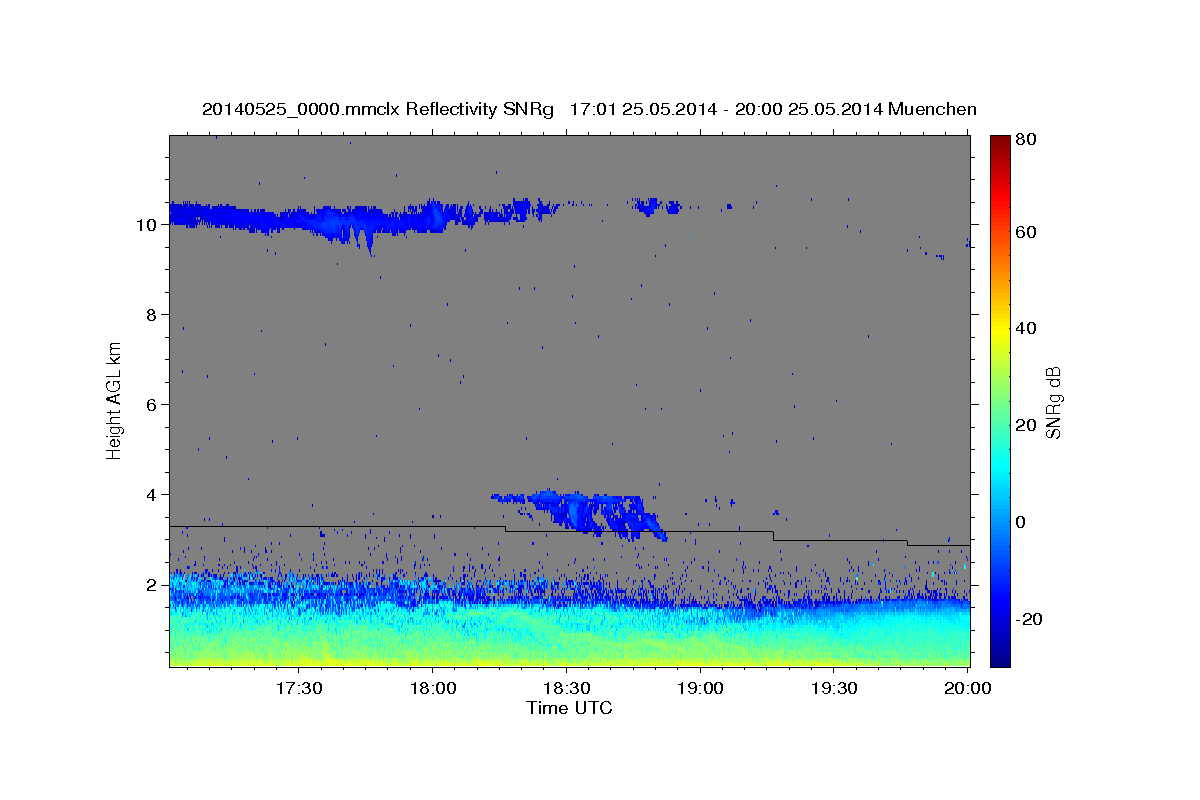Click the 'SNRg dB' colorbar label

pyautogui.click(x=1053, y=402)
